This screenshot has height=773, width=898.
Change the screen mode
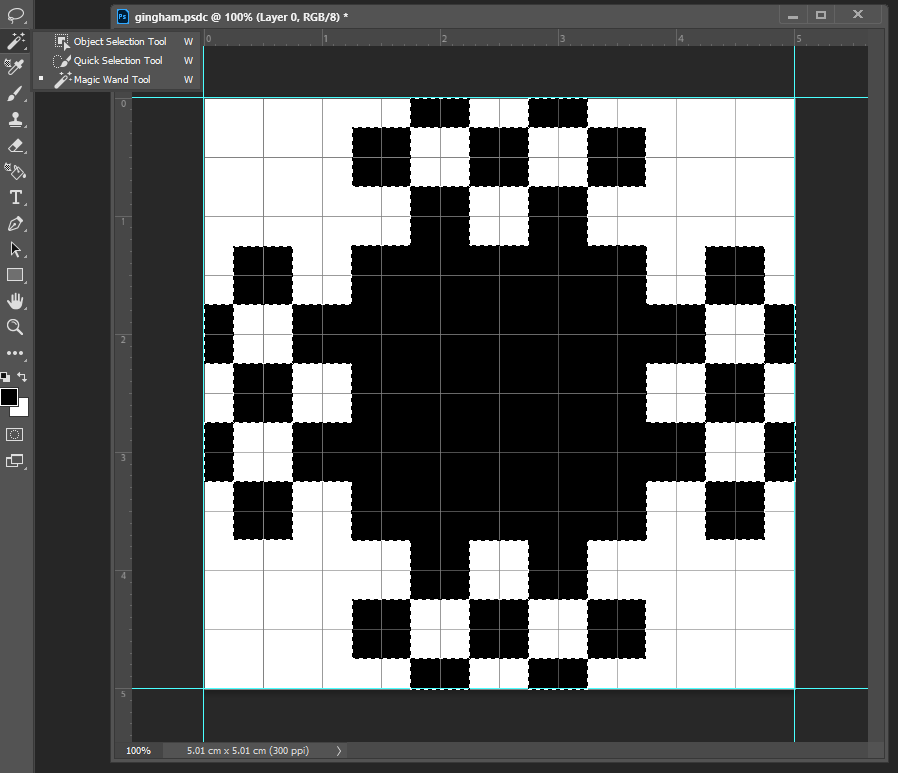click(x=15, y=461)
